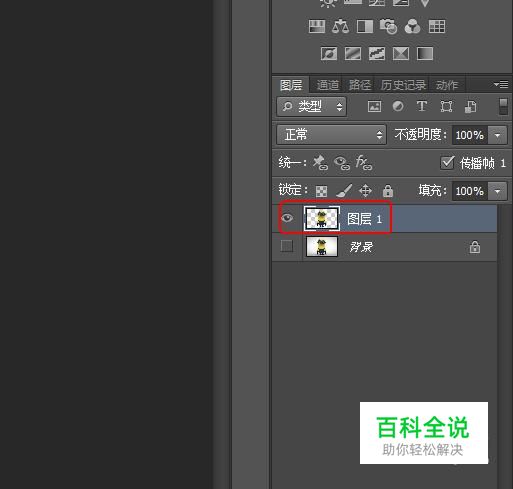The image size is (513, 489).
Task: Hide the 图层 1 layer eye
Action: tap(287, 218)
